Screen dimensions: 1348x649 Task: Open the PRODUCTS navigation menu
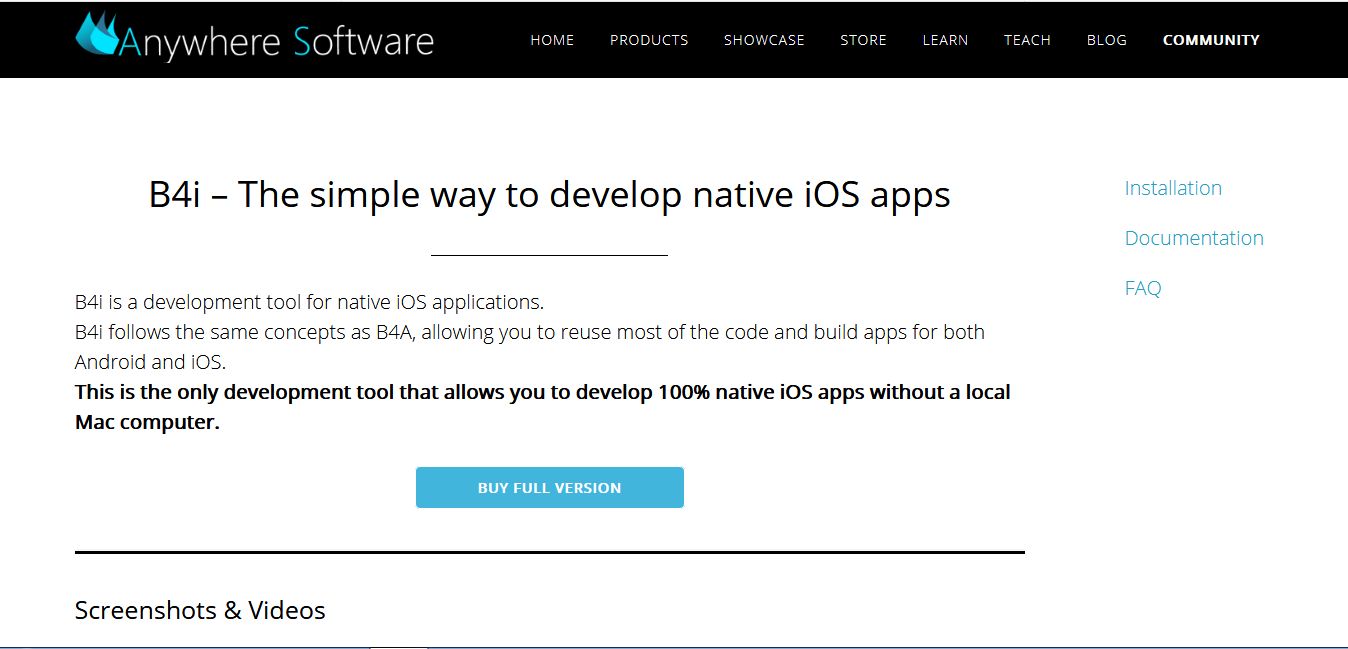[649, 40]
